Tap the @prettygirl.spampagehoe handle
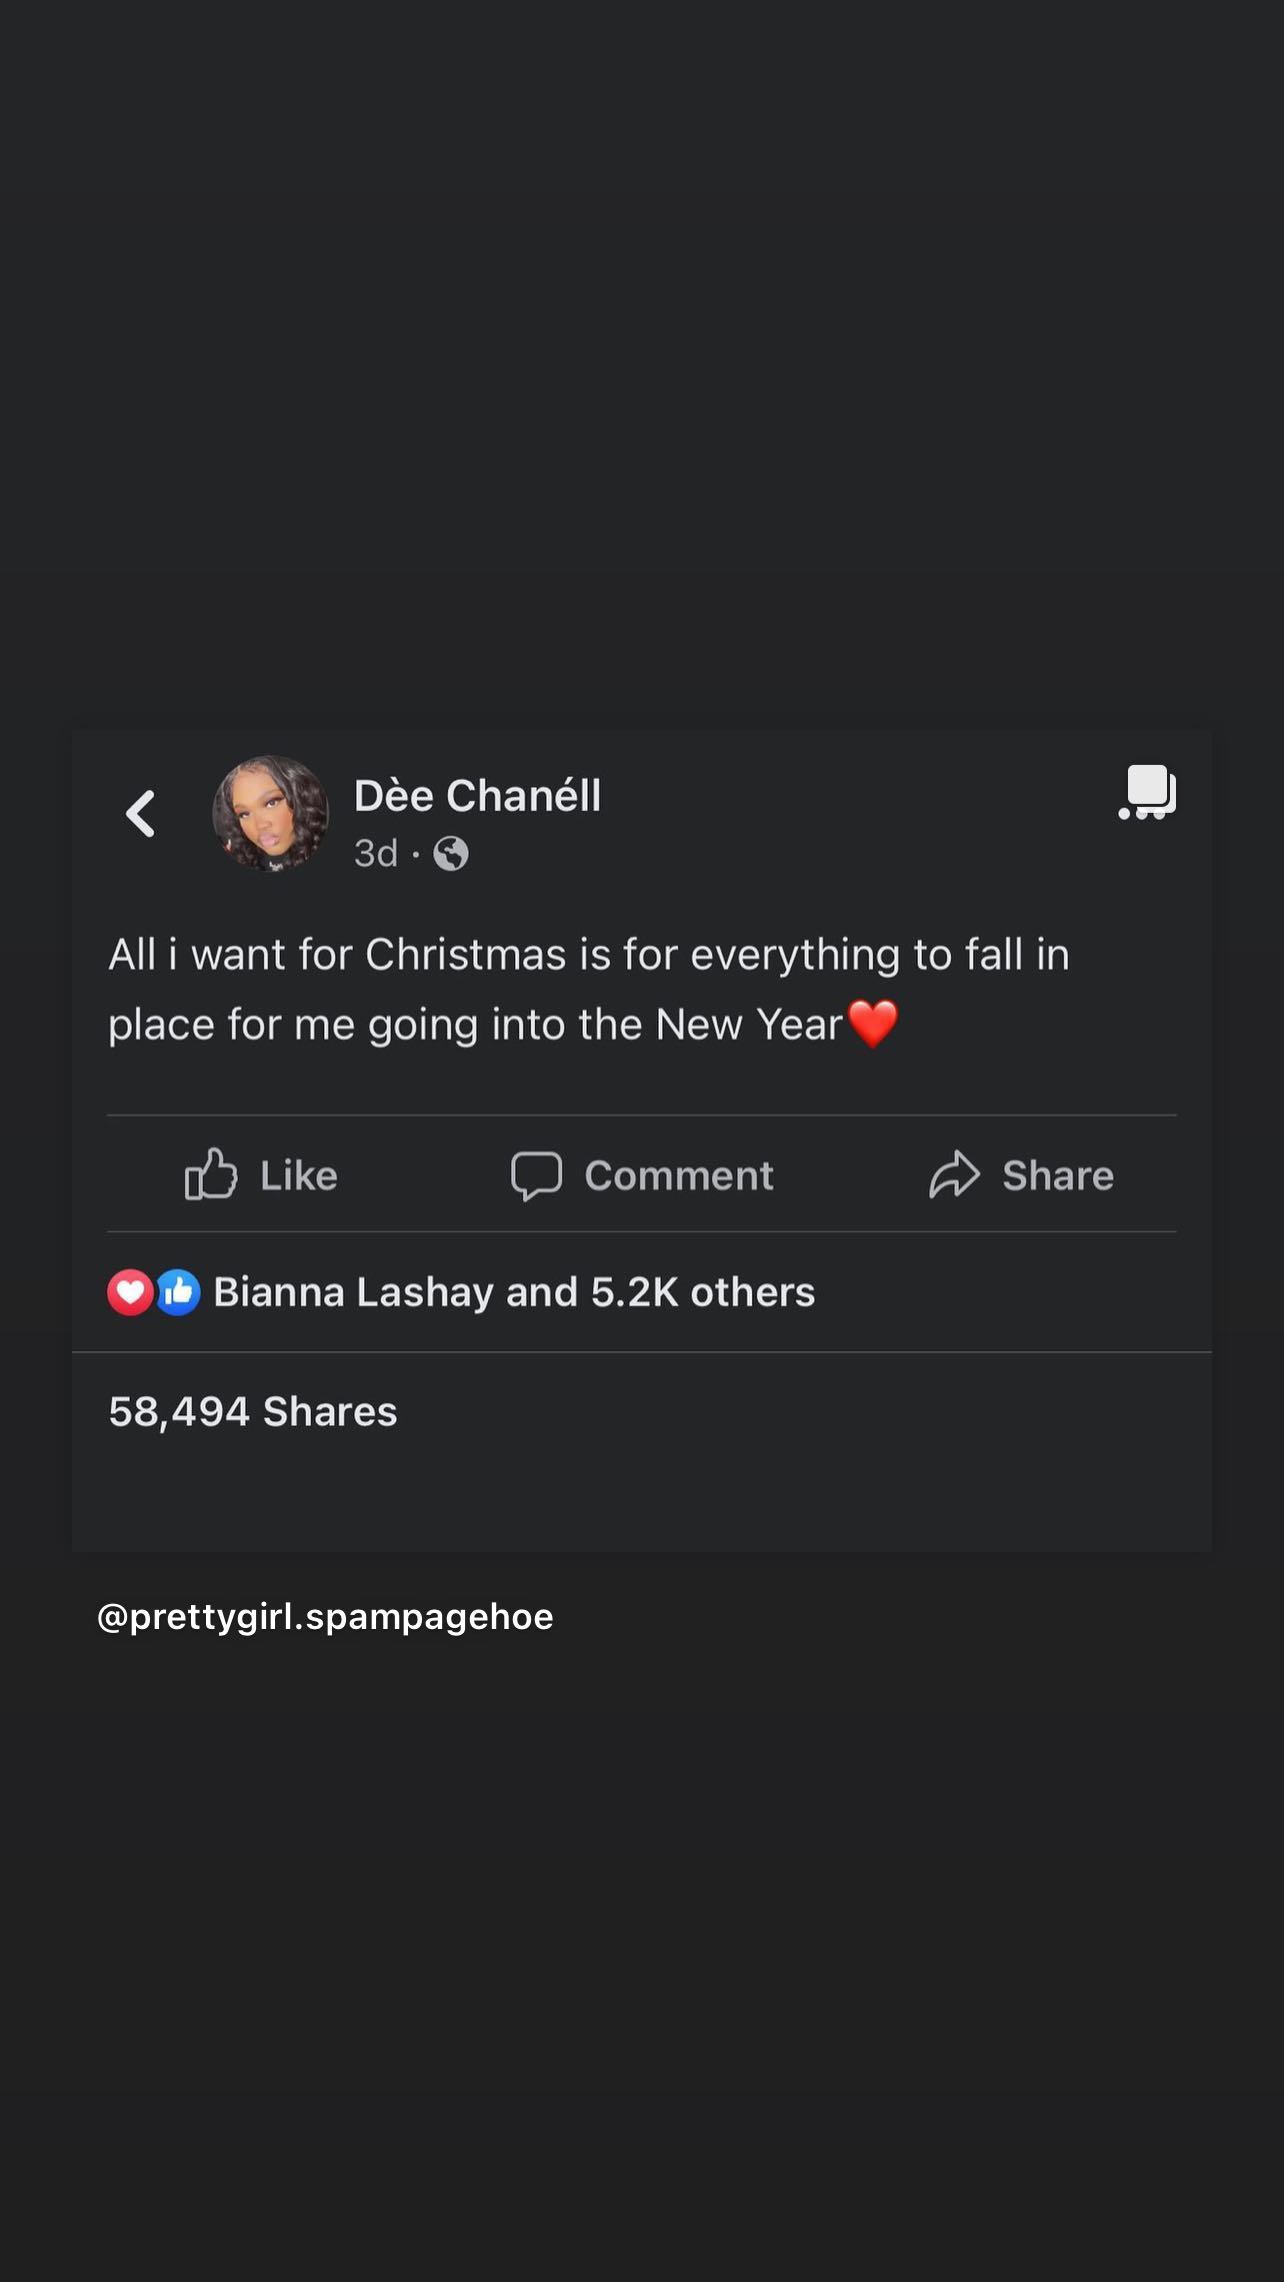This screenshot has width=1284, height=2282. click(325, 1616)
